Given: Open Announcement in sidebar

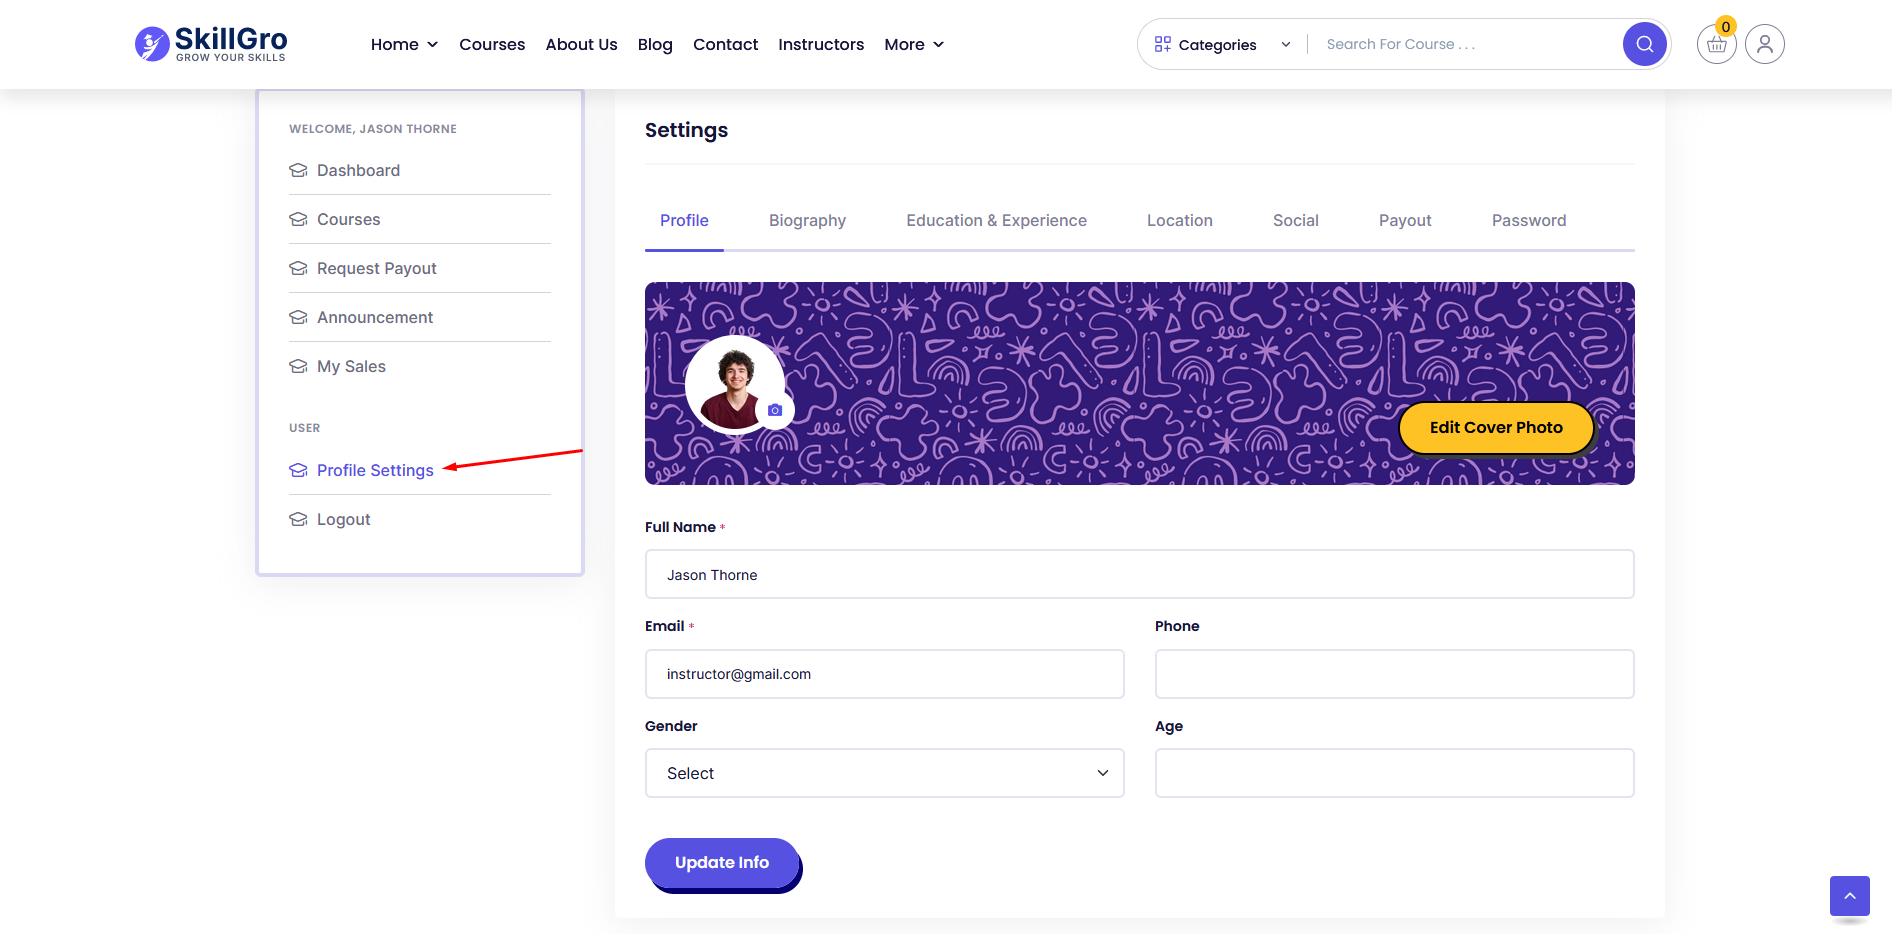Looking at the screenshot, I should (375, 317).
